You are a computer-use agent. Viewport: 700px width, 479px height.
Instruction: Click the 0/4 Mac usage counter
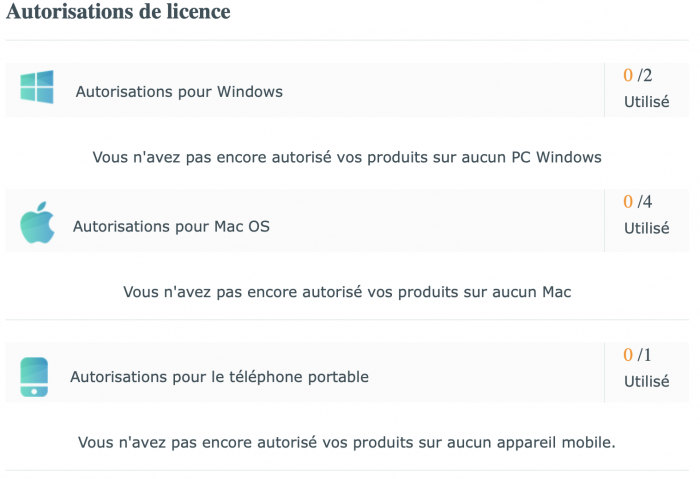638,202
